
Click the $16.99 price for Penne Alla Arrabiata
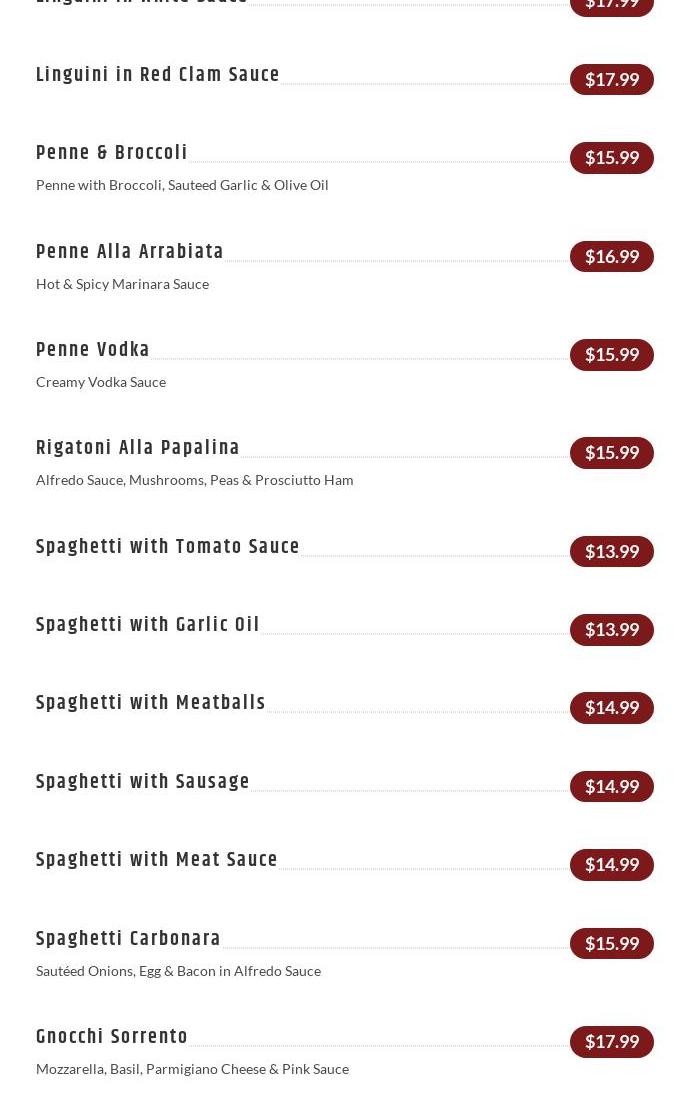click(x=612, y=257)
